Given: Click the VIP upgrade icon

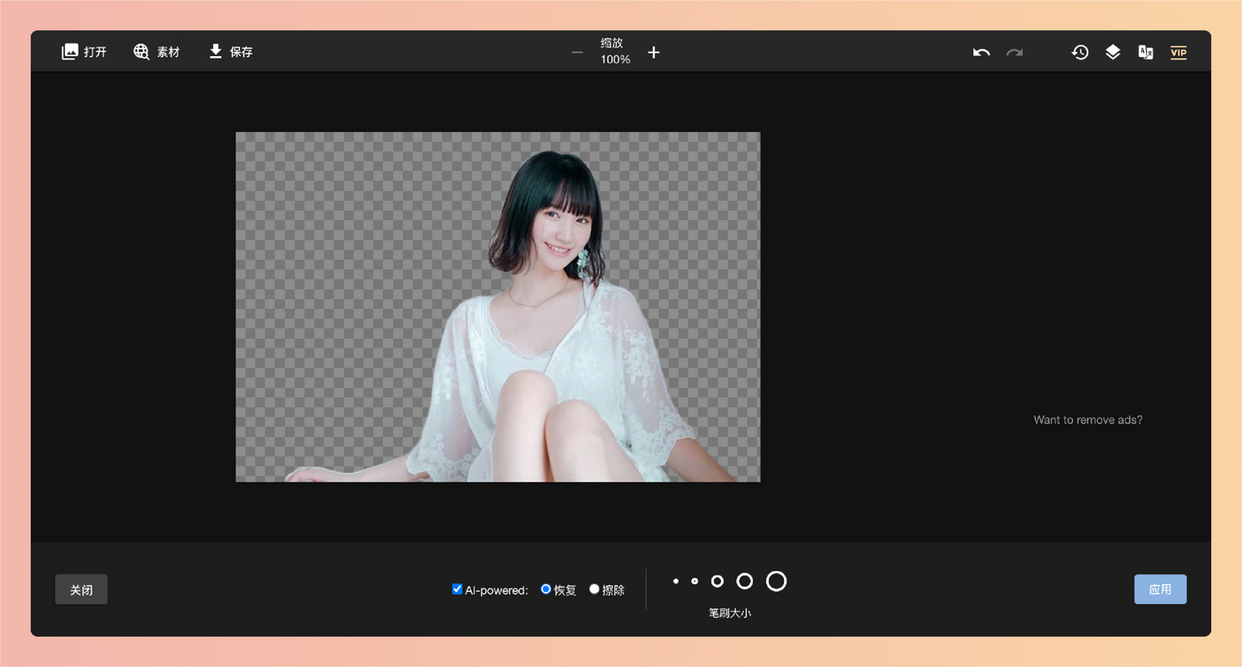Looking at the screenshot, I should [1179, 52].
